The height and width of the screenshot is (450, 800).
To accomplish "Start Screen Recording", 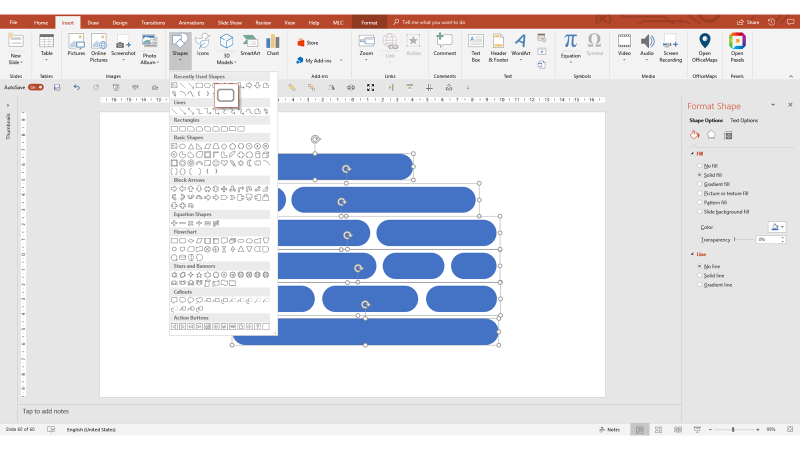I will tap(670, 48).
